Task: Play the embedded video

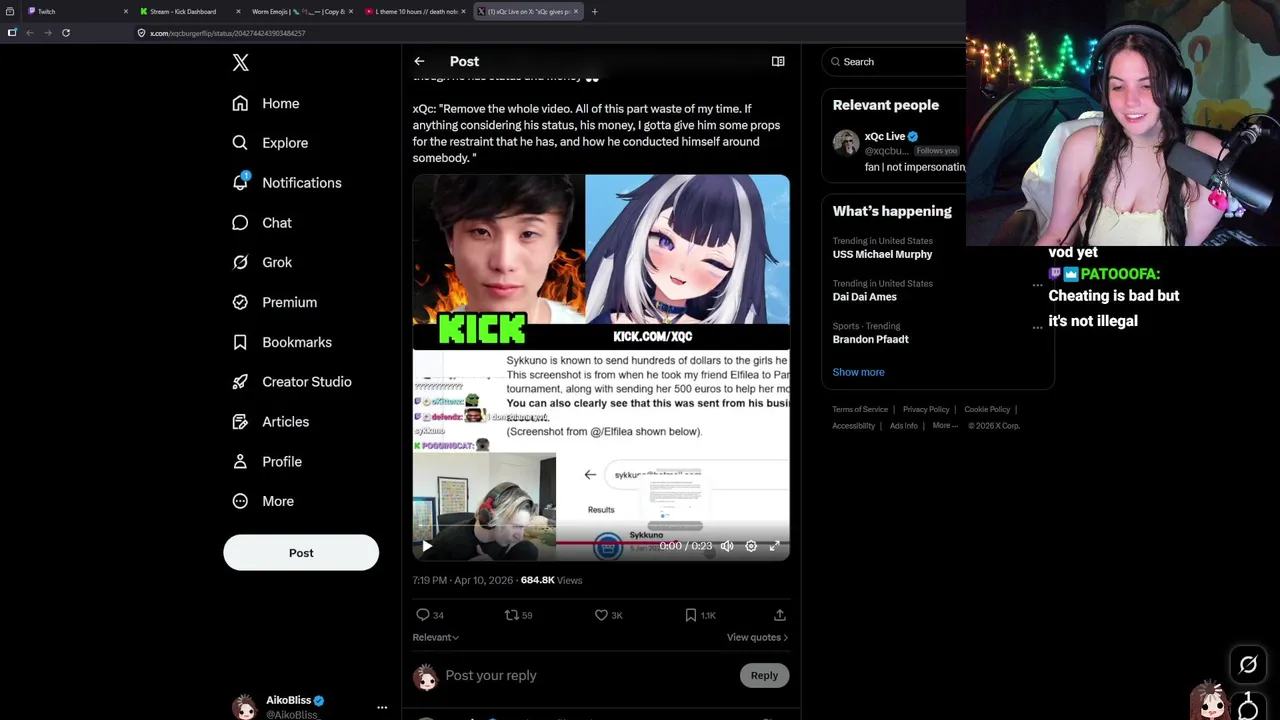Action: point(427,546)
